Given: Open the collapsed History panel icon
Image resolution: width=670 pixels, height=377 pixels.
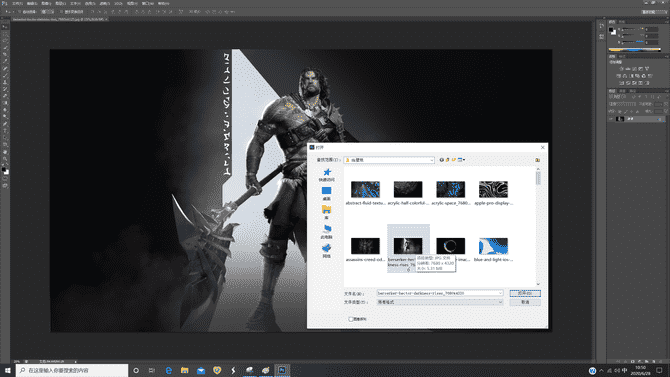Looking at the screenshot, I should click(602, 26).
